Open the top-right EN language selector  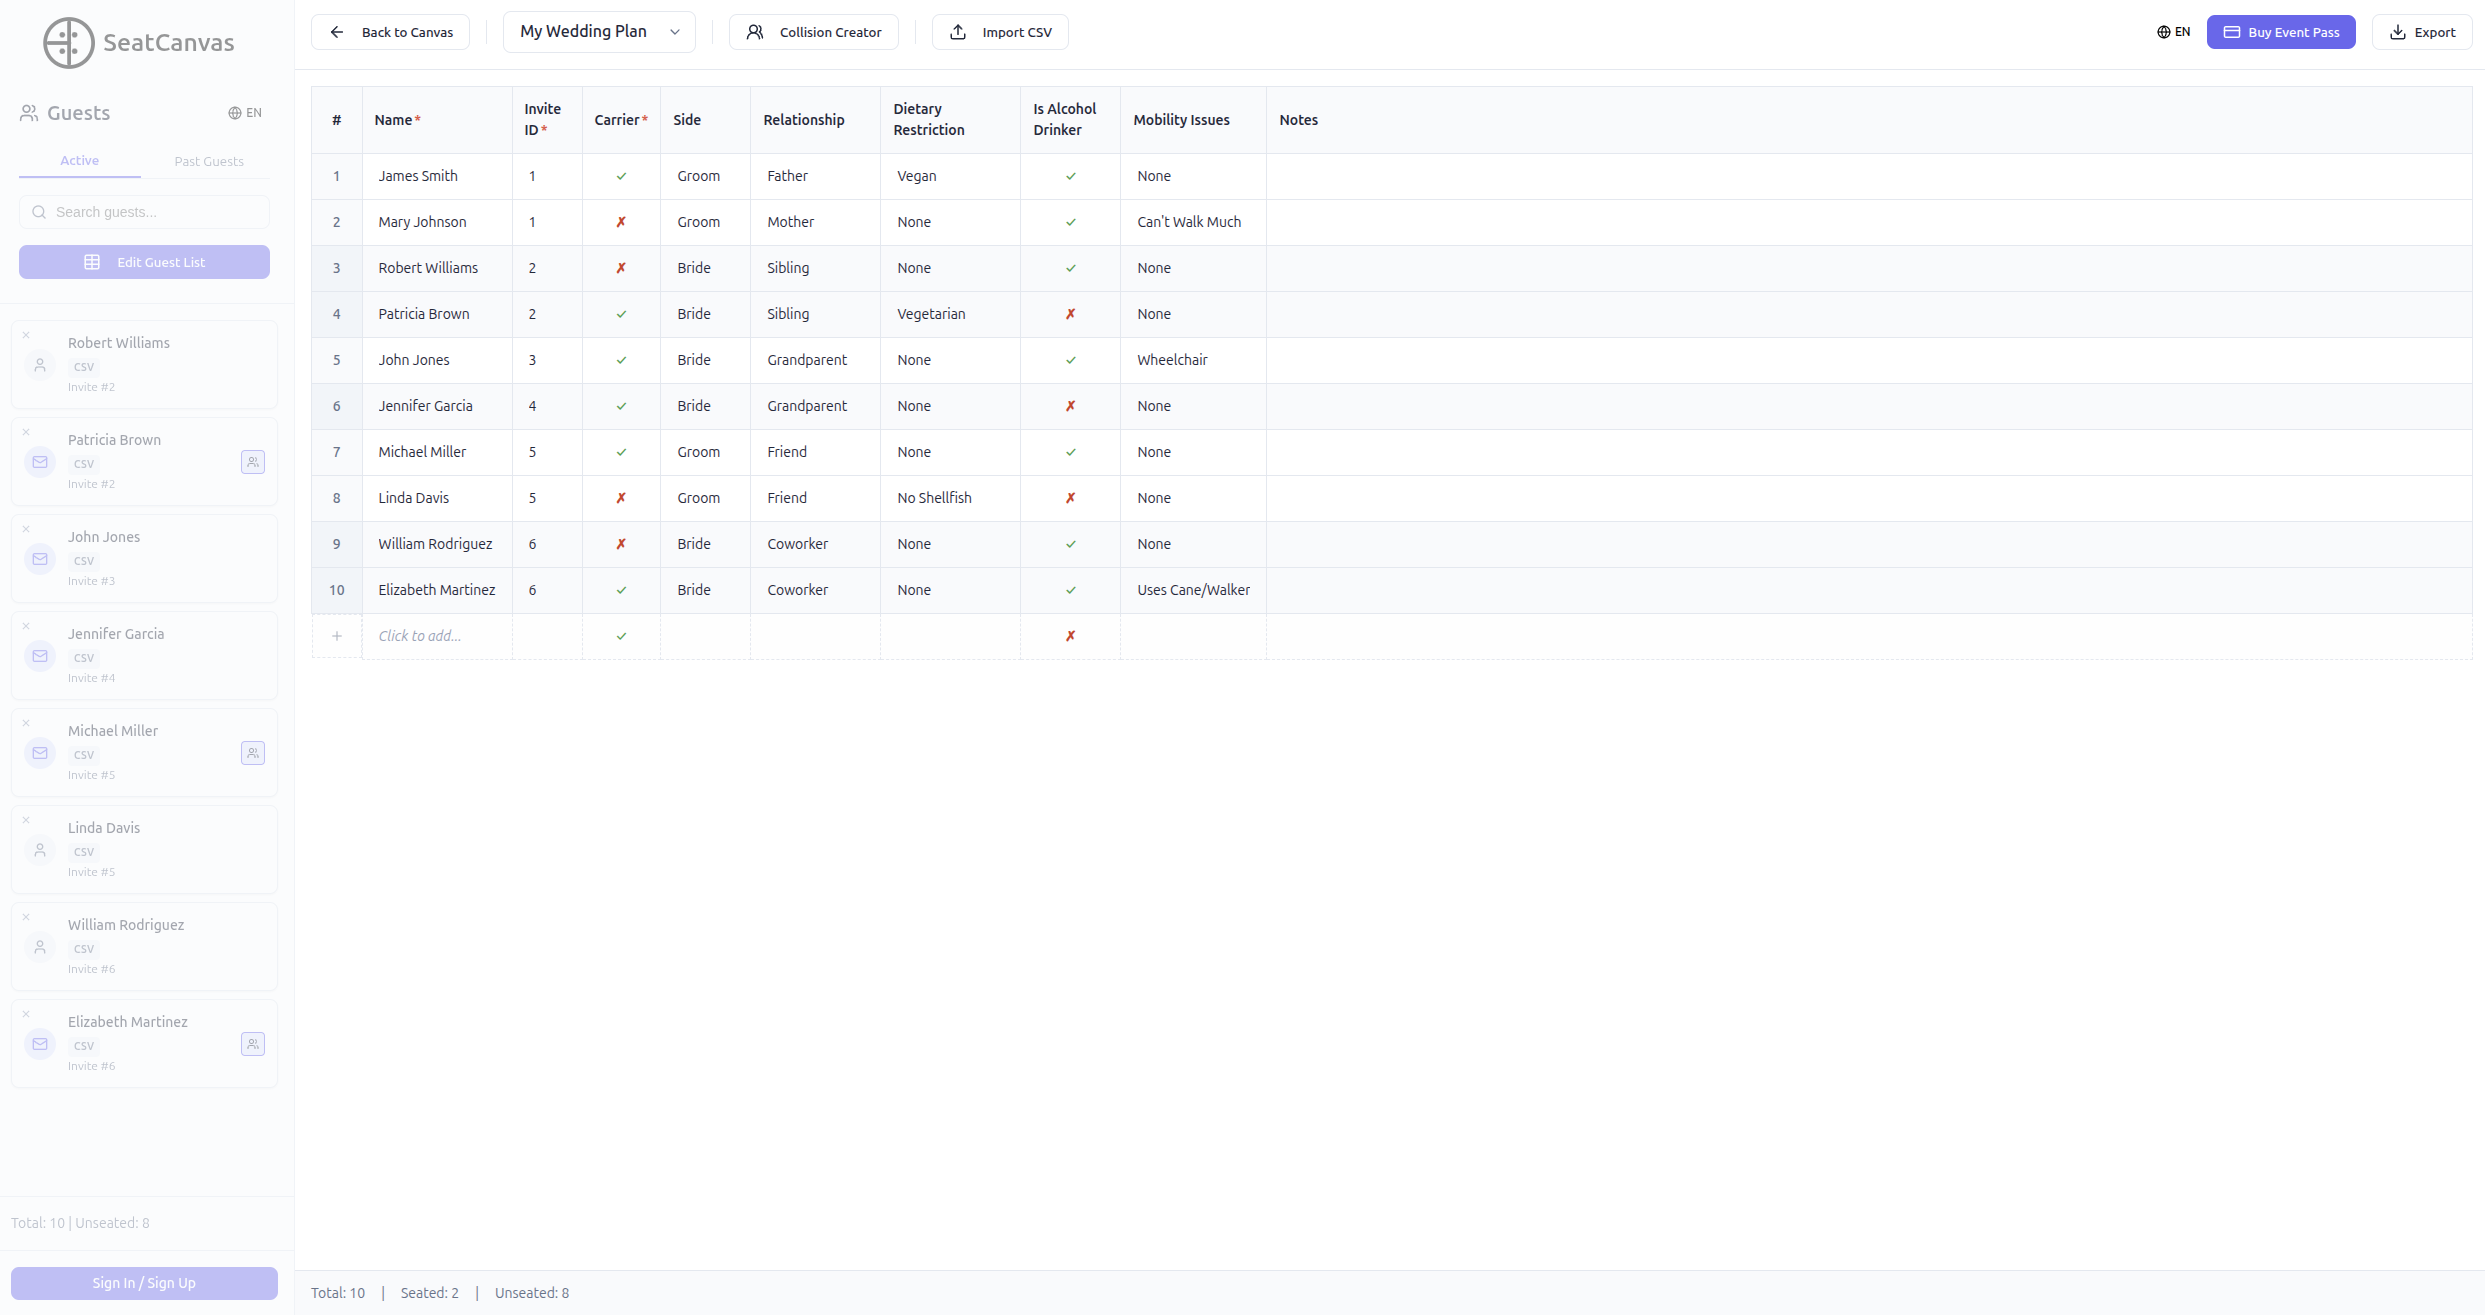(x=2173, y=32)
